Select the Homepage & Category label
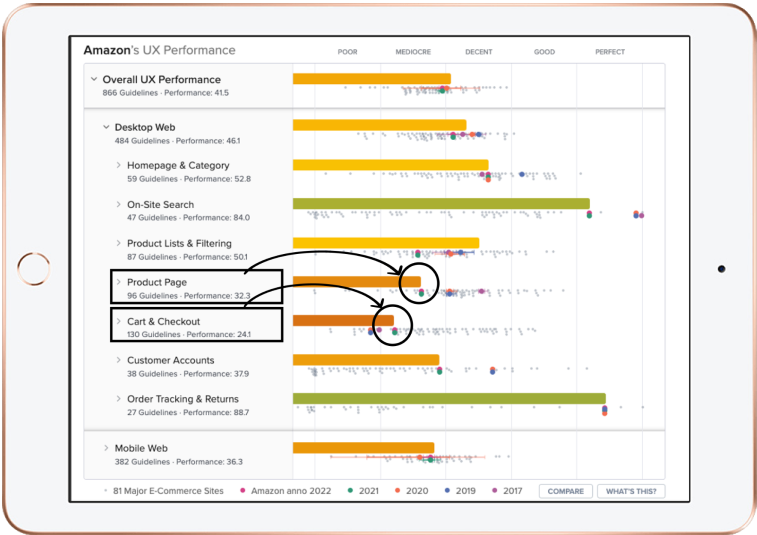Image resolution: width=757 pixels, height=535 pixels. click(178, 166)
